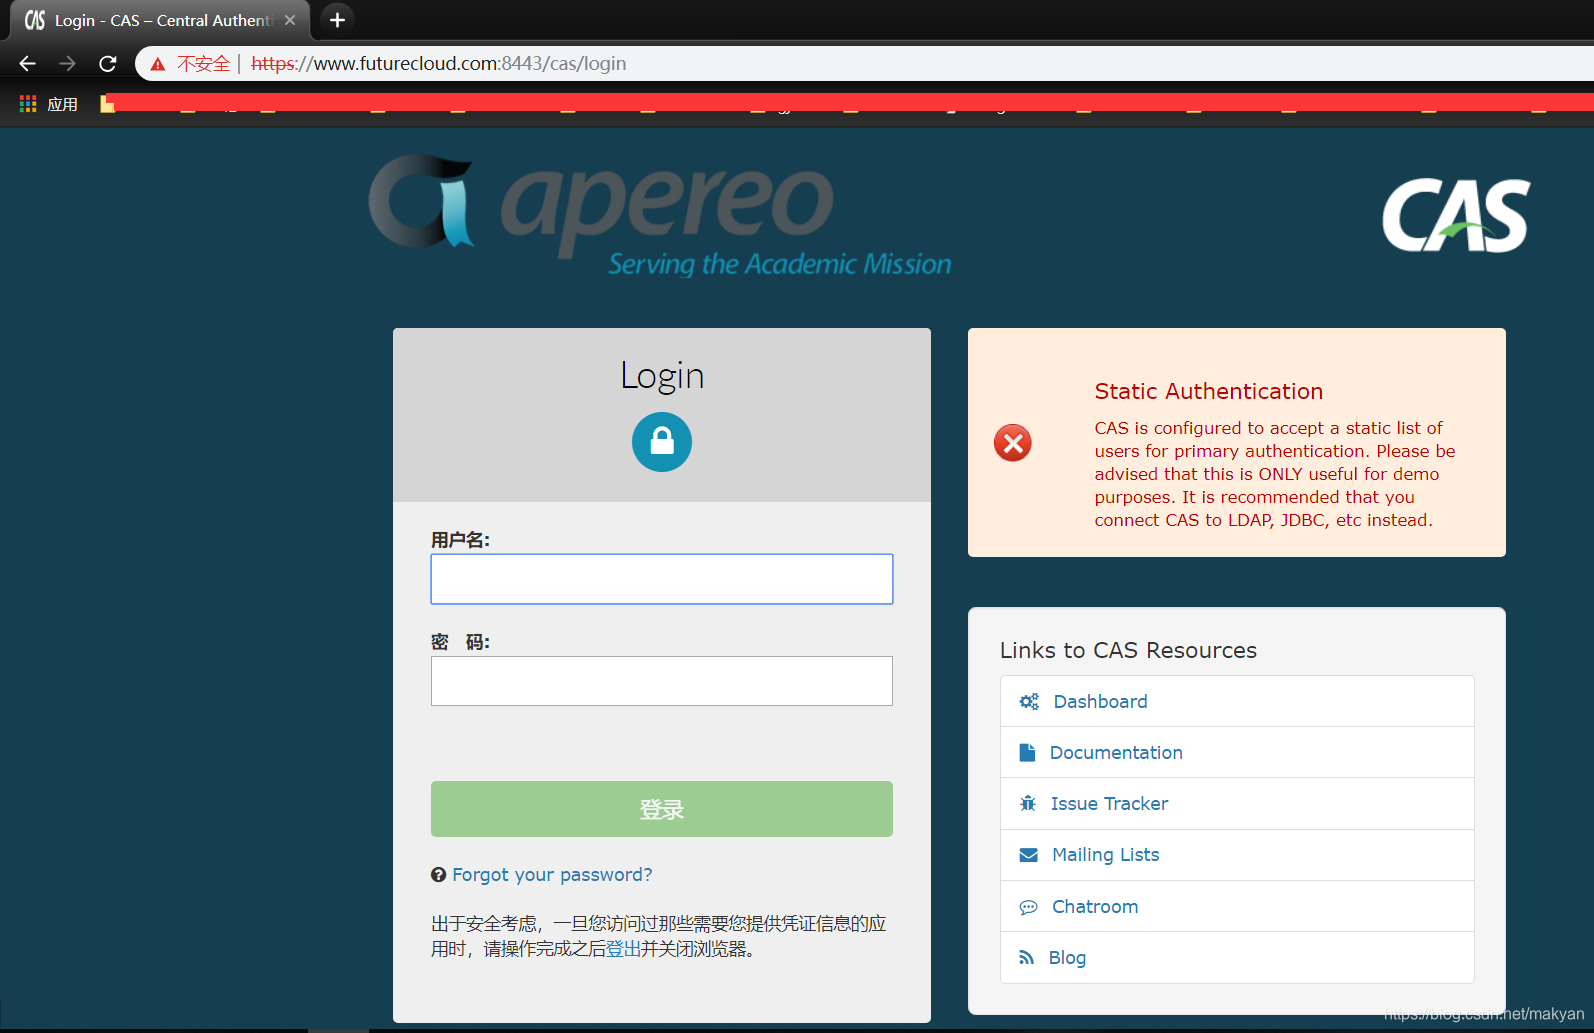Click the blue padlock icon under Login

click(662, 442)
